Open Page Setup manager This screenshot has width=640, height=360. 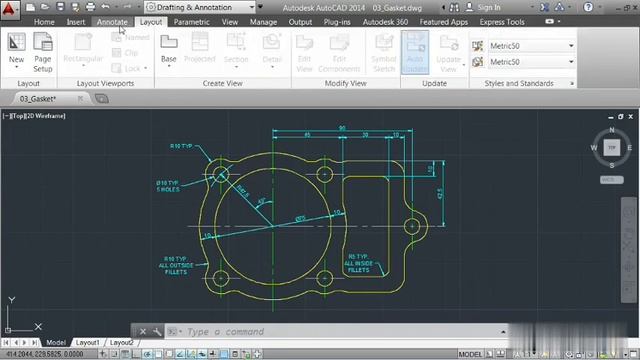coord(42,52)
